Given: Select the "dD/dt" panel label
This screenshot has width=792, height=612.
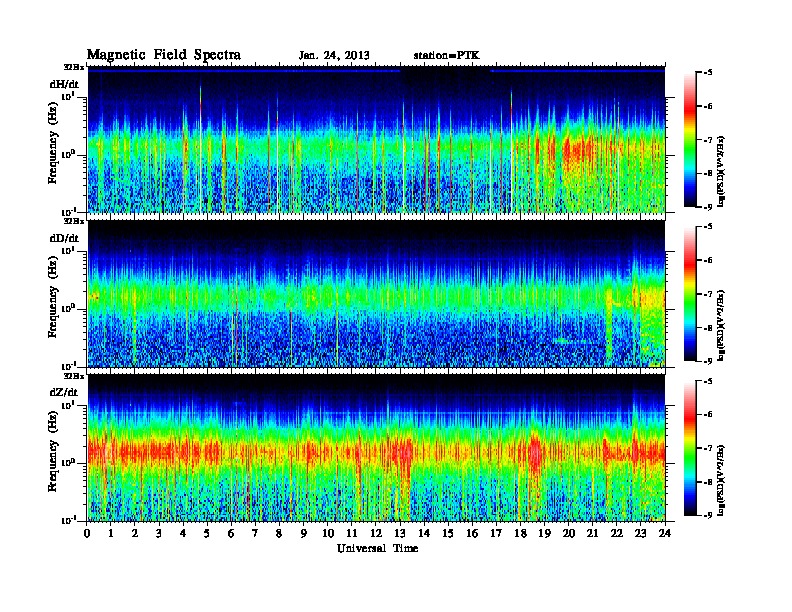Looking at the screenshot, I should click(64, 238).
